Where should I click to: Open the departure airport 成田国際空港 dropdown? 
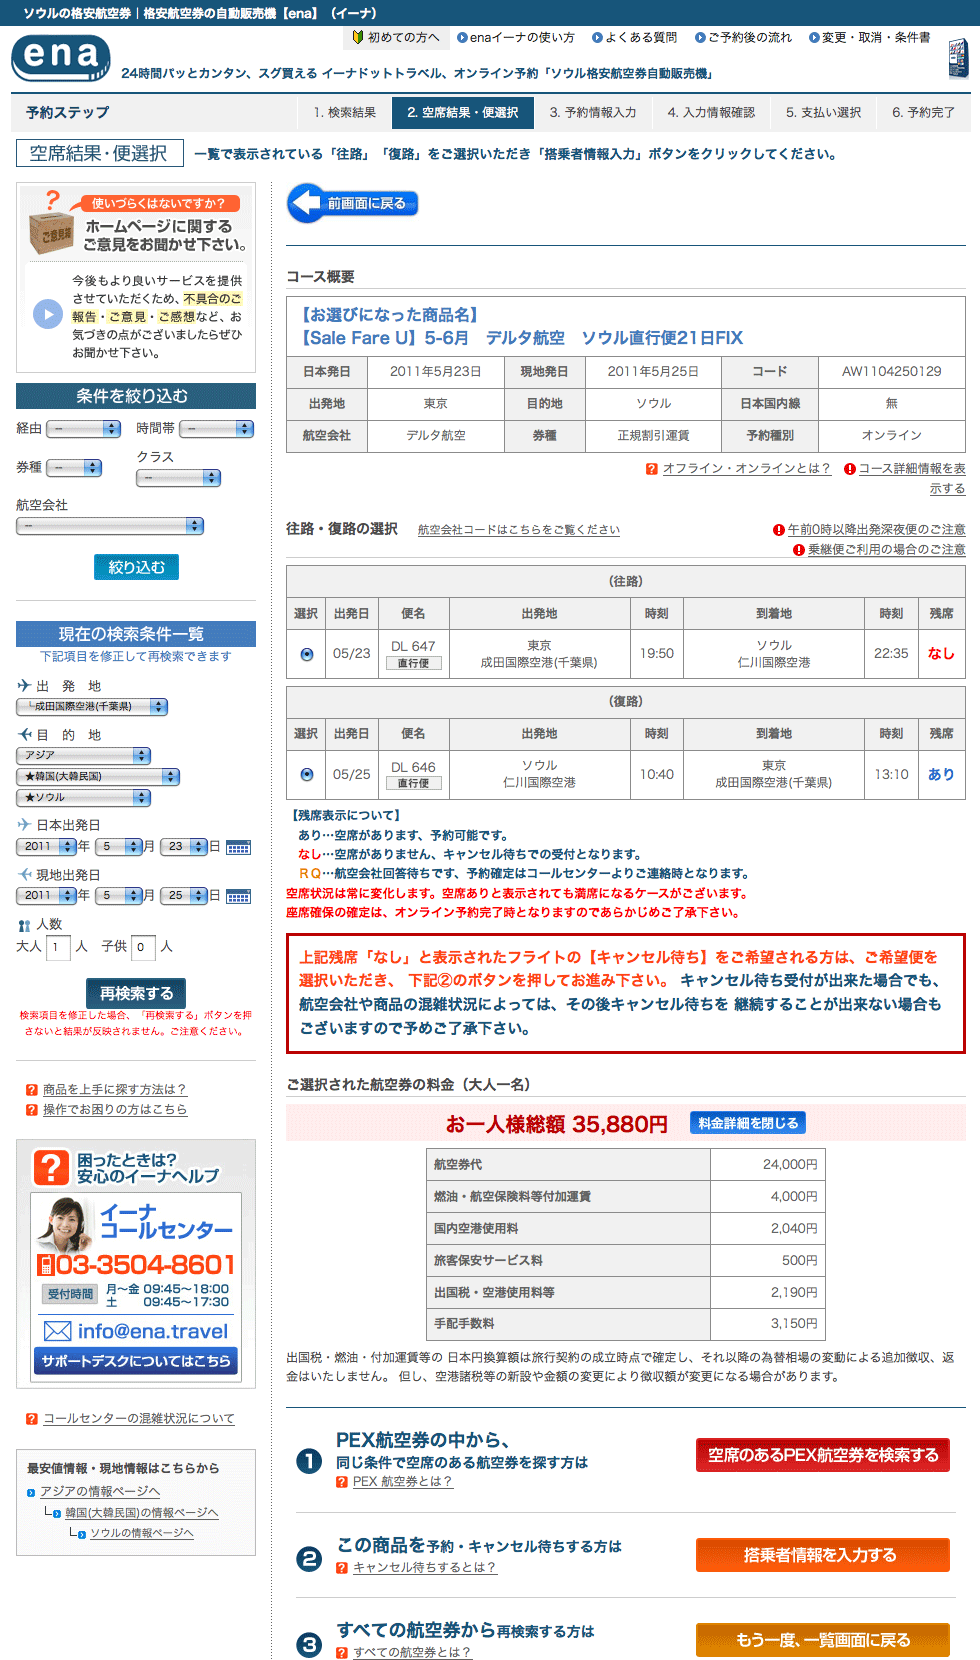(92, 707)
